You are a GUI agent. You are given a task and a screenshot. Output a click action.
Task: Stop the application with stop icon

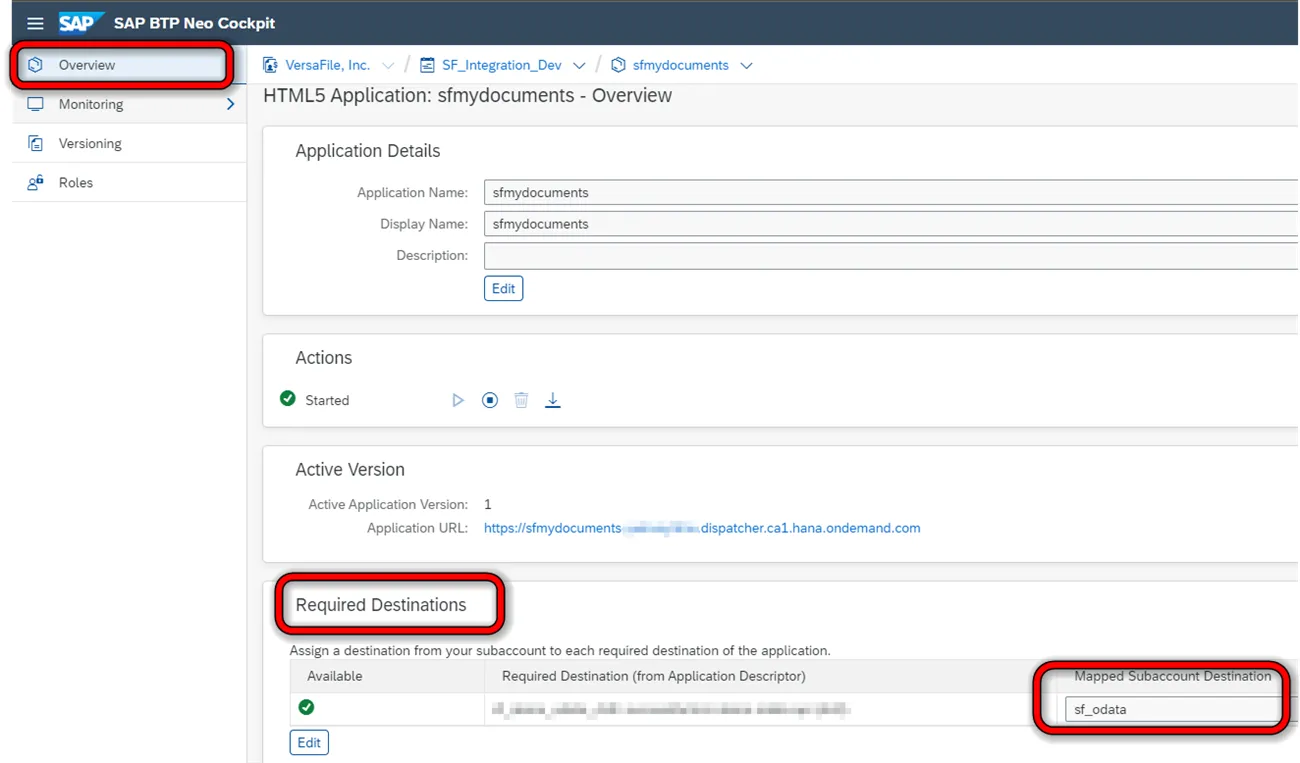coord(490,400)
